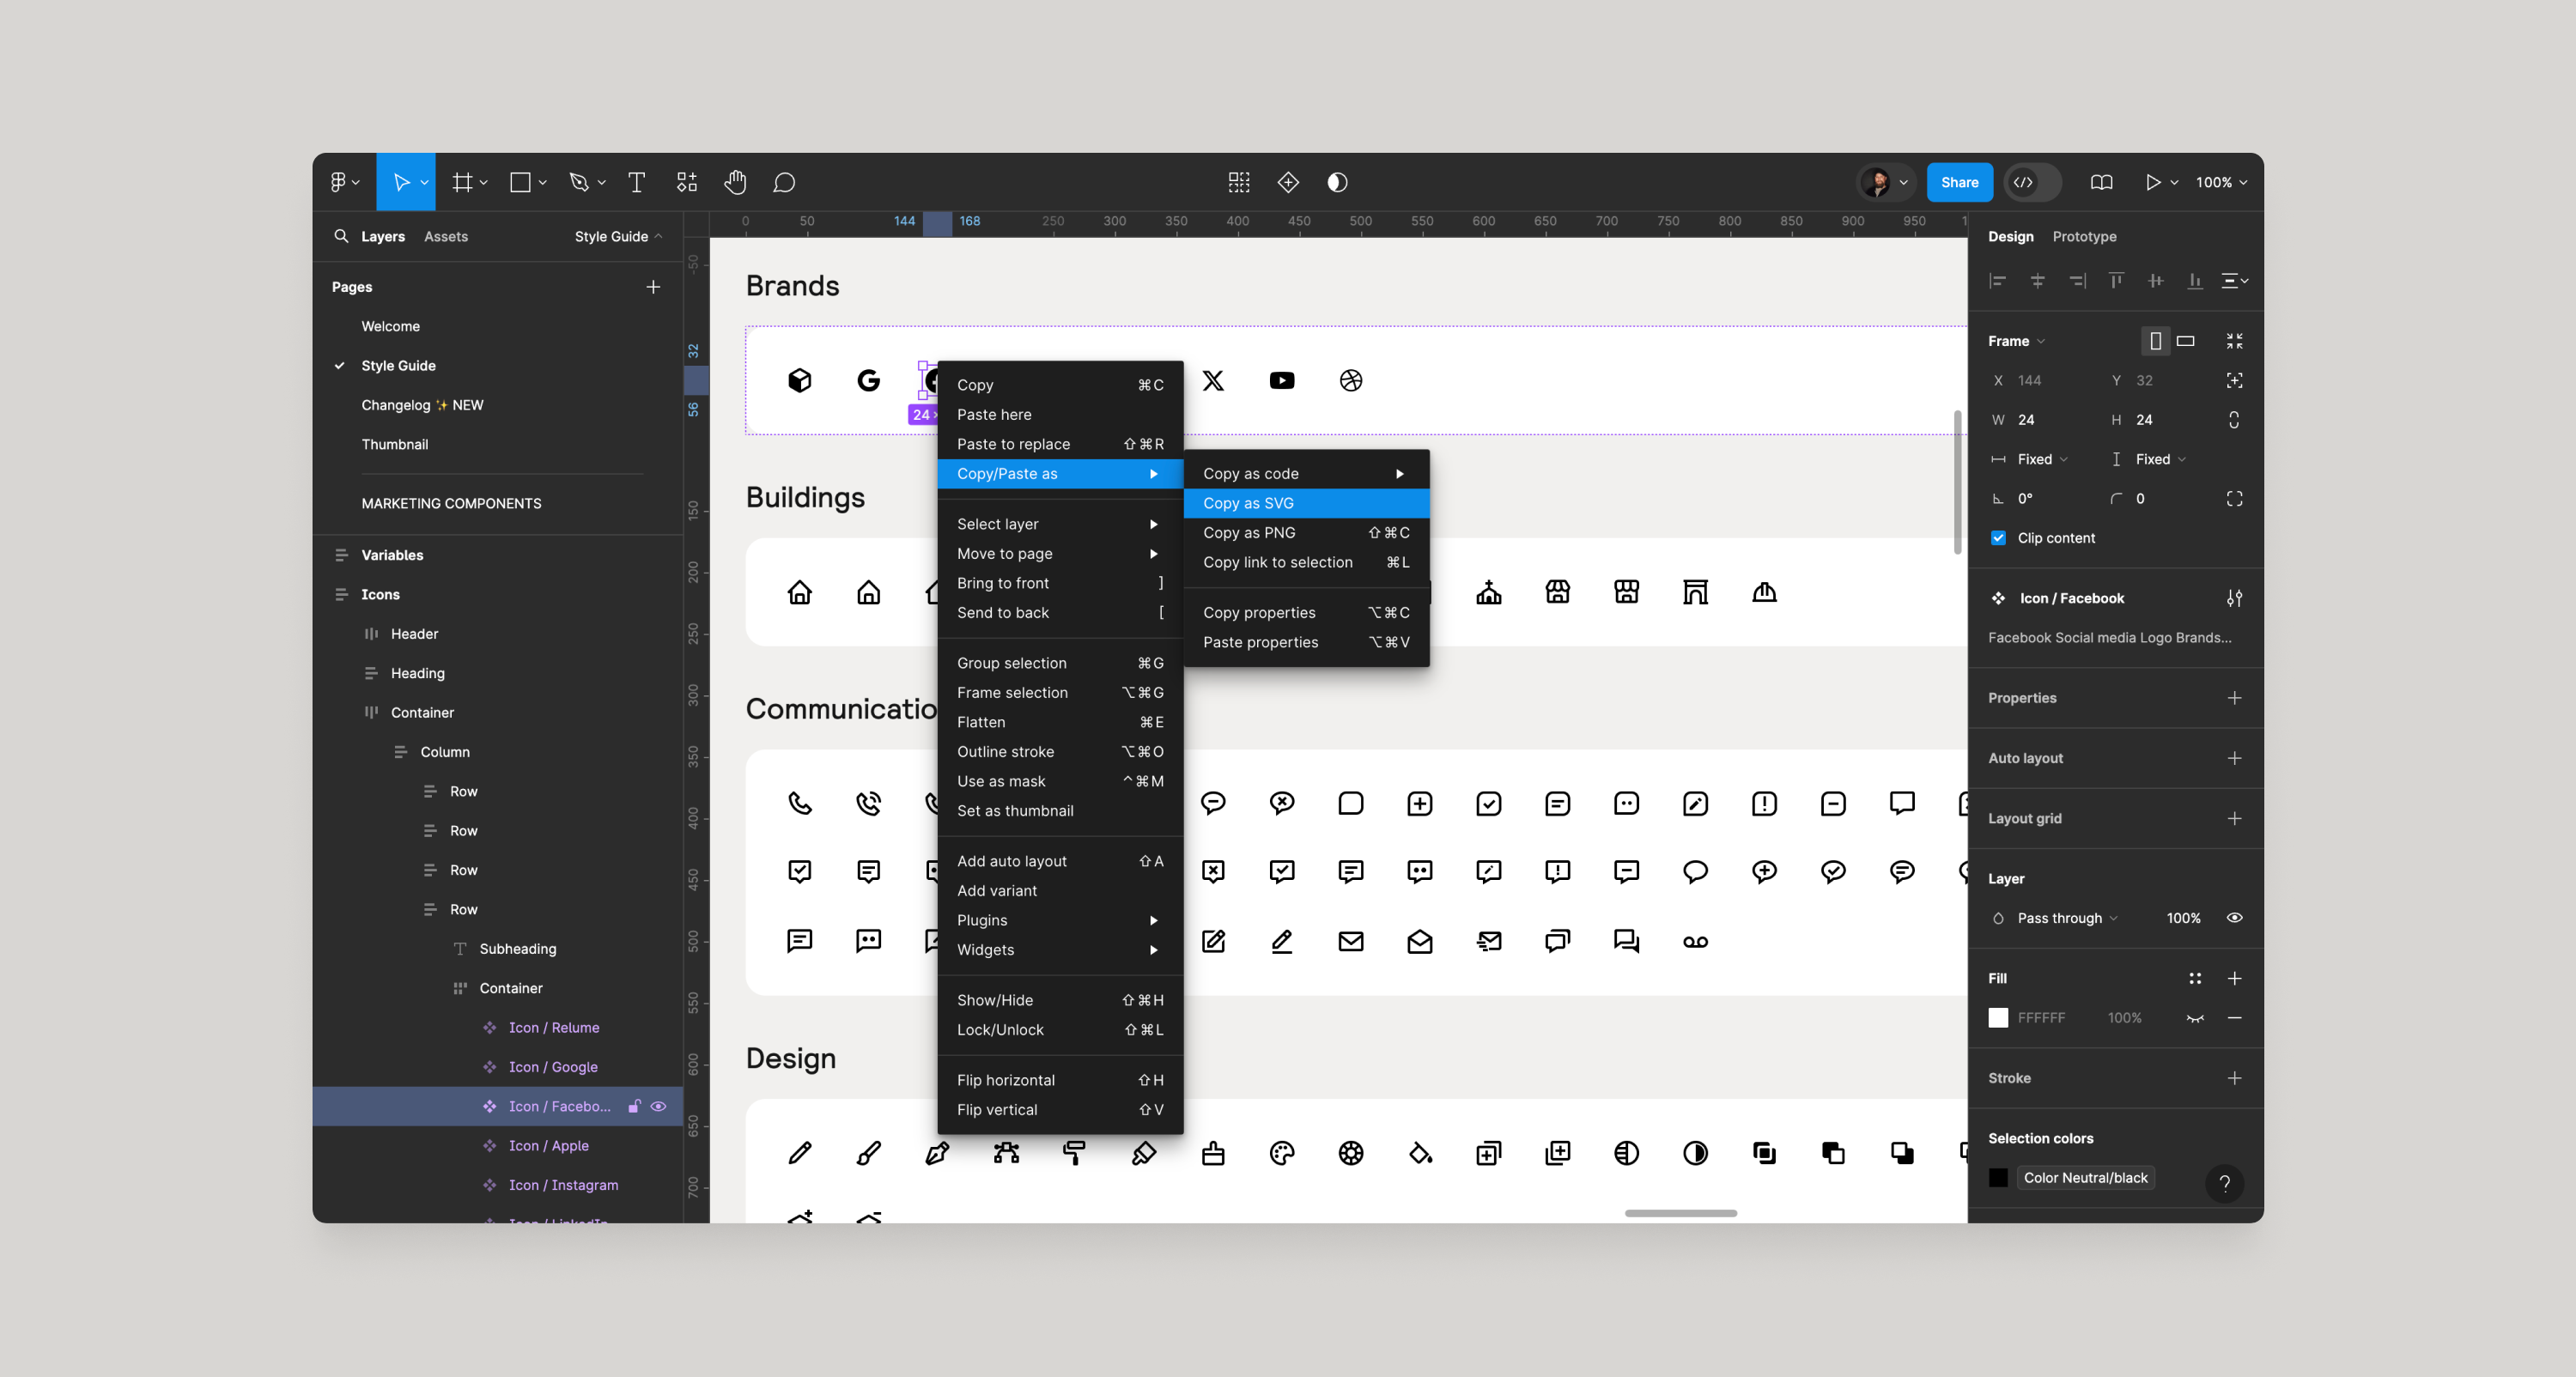This screenshot has height=1377, width=2576.
Task: Open the zoom level 100% dropdown
Action: (x=2222, y=182)
